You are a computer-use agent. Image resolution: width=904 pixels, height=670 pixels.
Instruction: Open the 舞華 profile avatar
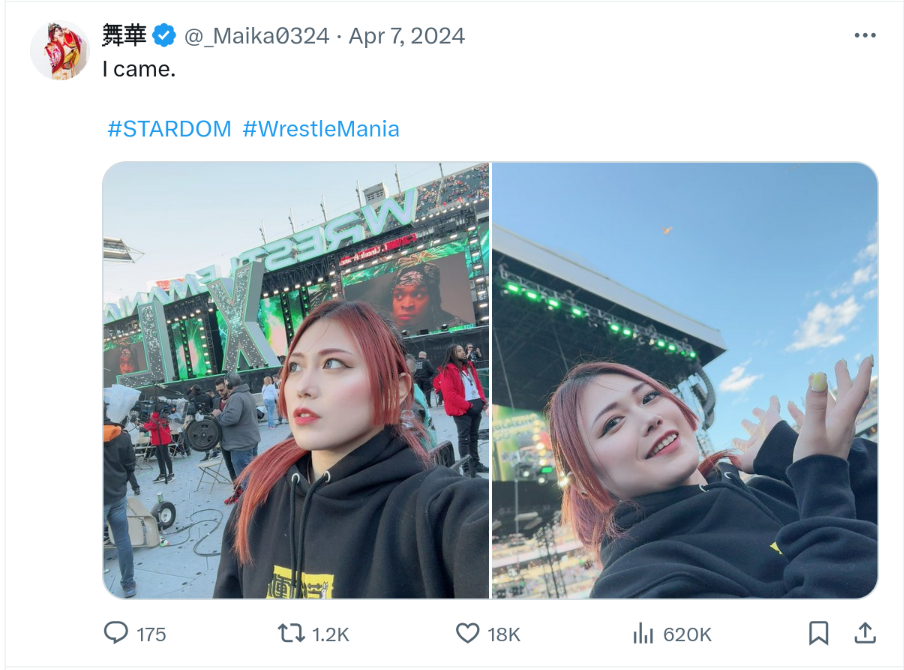pos(60,51)
